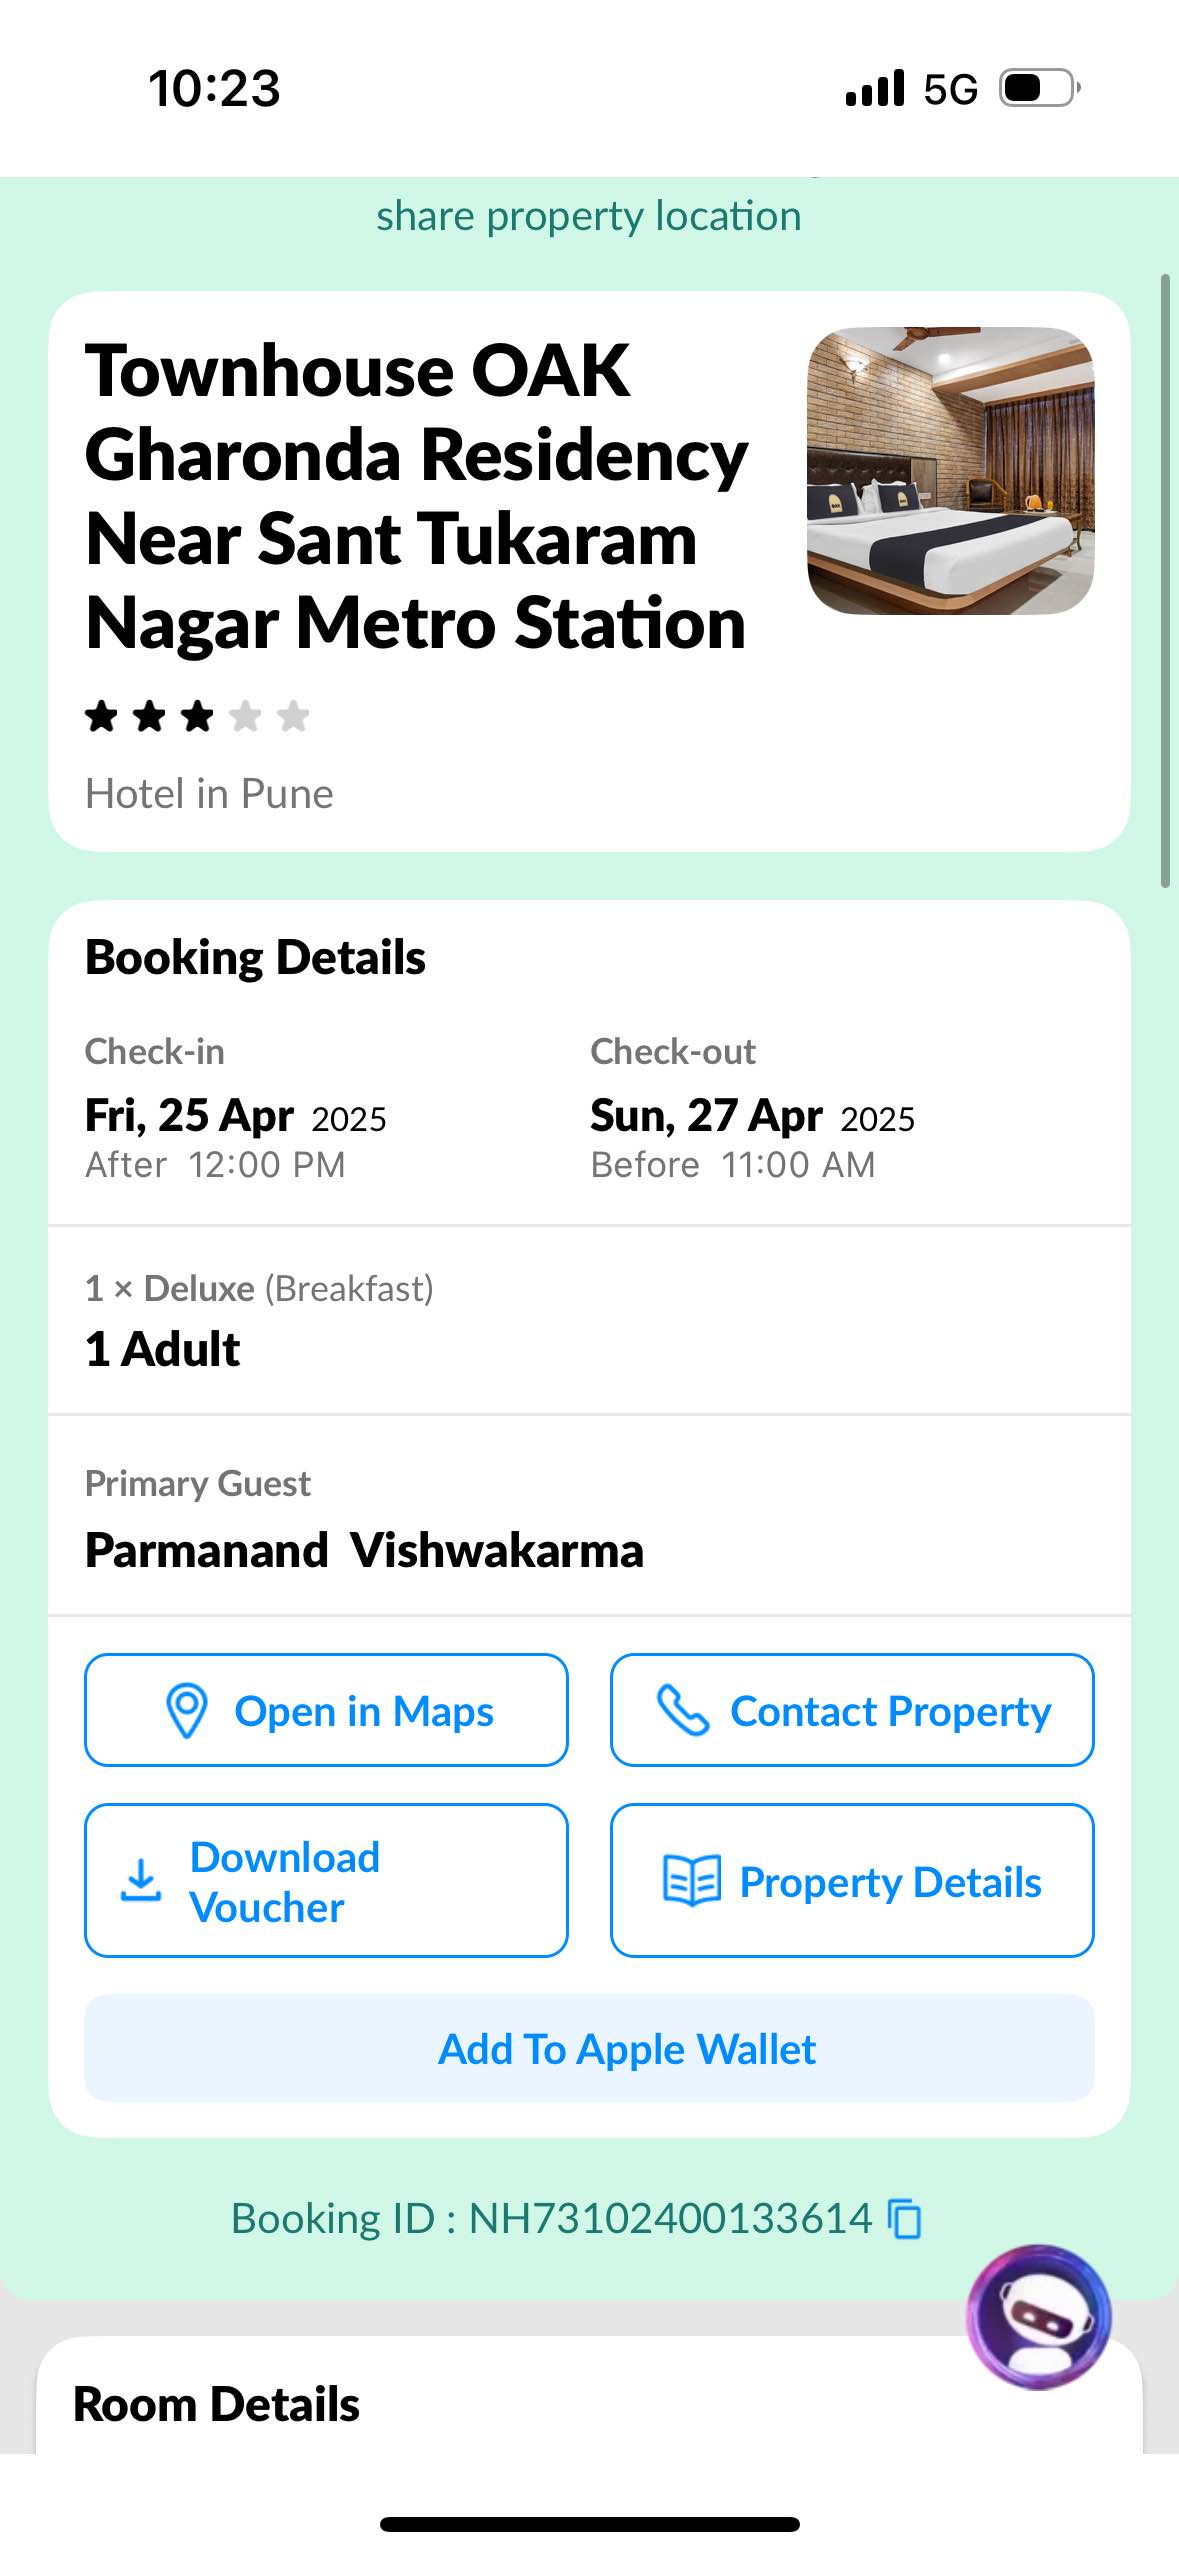
Task: Tap the Download Voucher button
Action: (326, 1880)
